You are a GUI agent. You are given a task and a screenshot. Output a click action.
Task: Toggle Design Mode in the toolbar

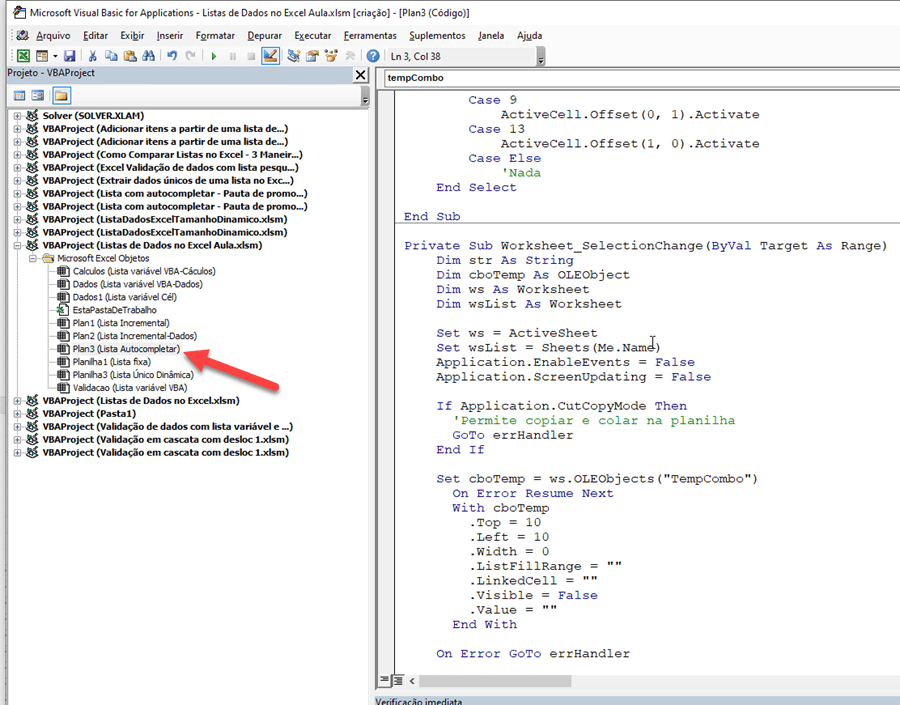click(270, 56)
